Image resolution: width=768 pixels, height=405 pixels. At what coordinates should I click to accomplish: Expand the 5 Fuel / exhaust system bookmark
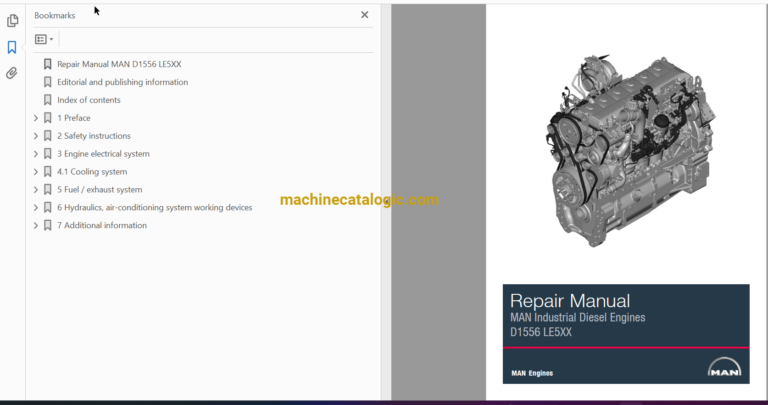pyautogui.click(x=36, y=190)
